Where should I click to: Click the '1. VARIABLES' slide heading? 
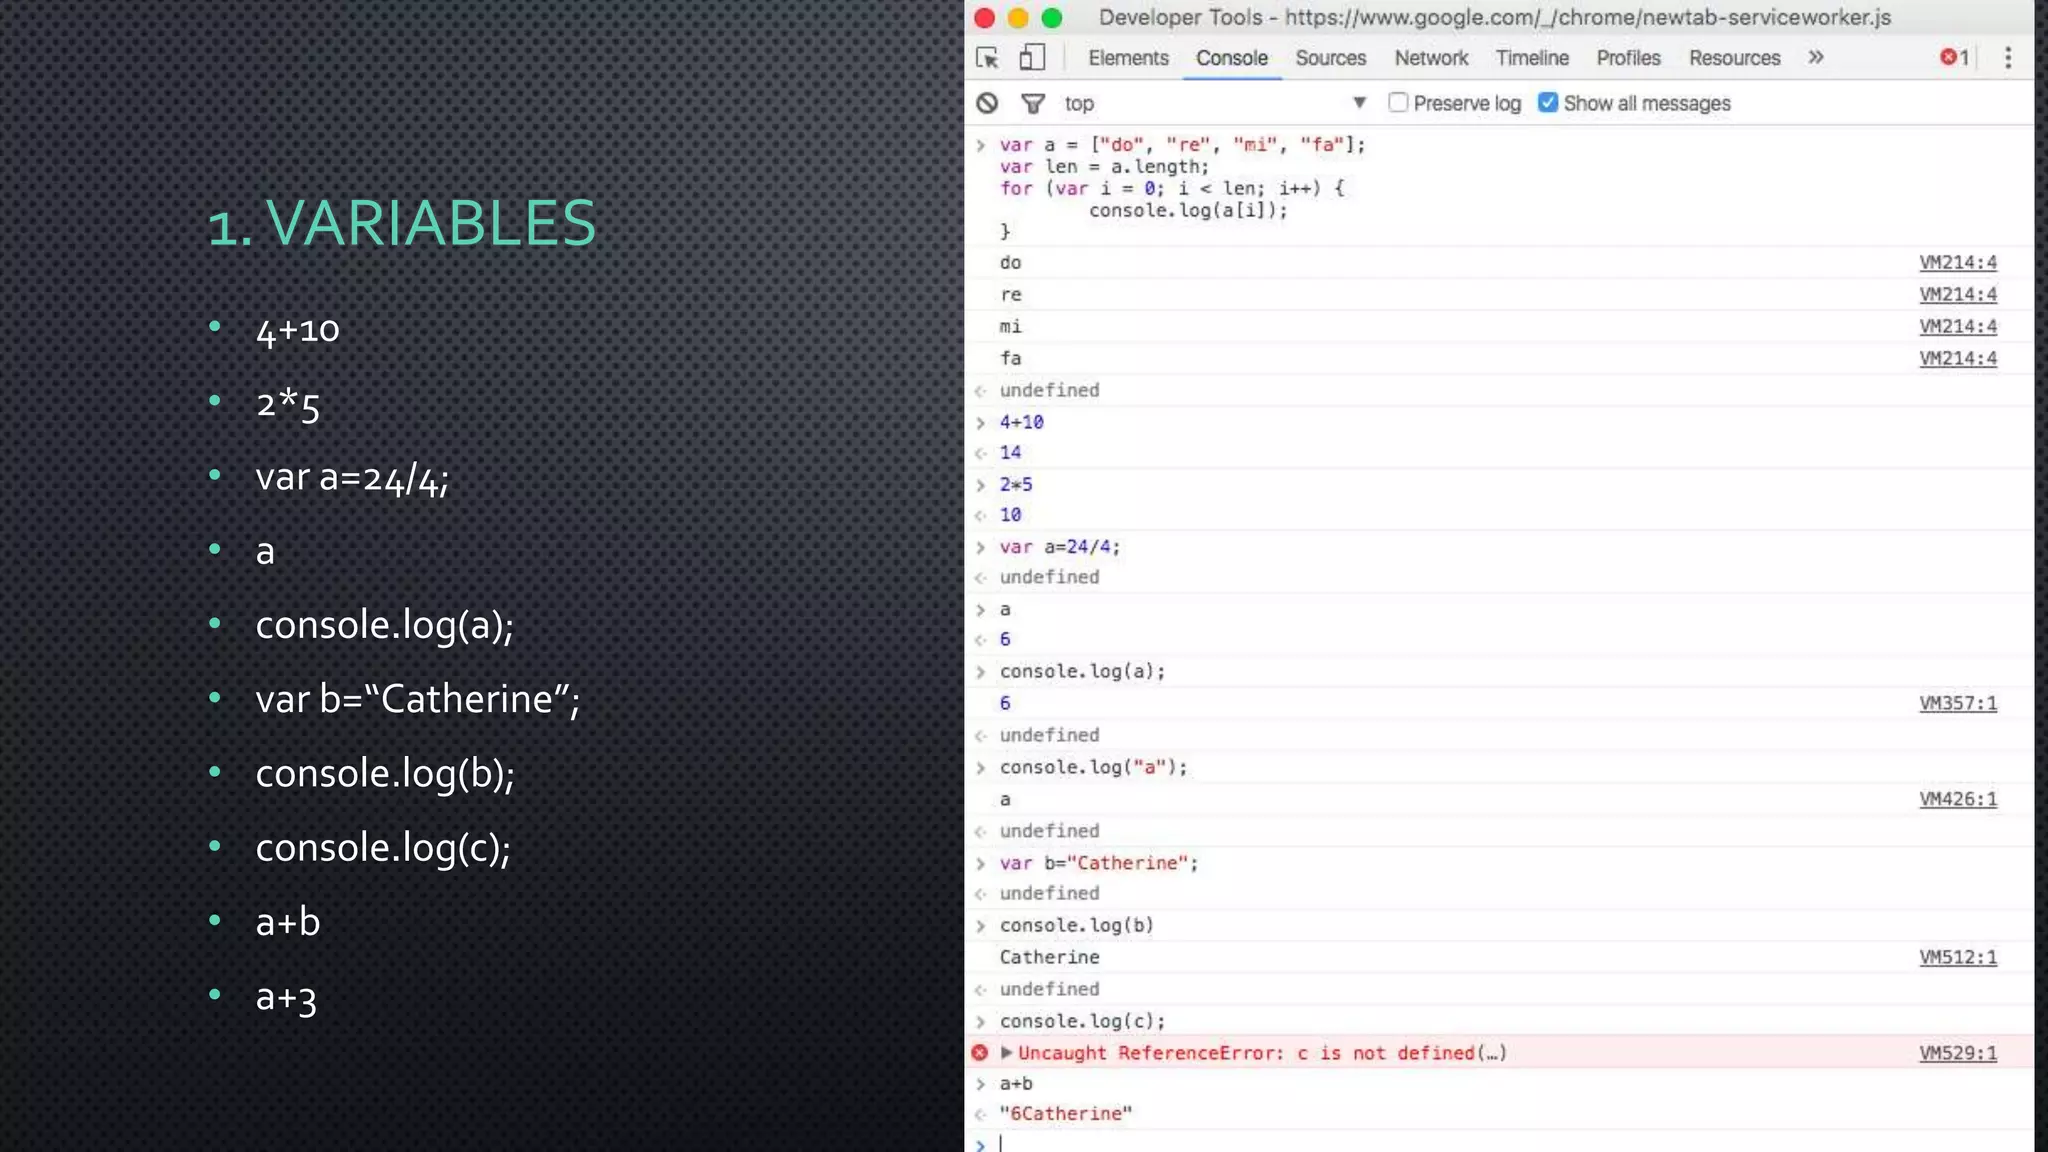coord(402,222)
